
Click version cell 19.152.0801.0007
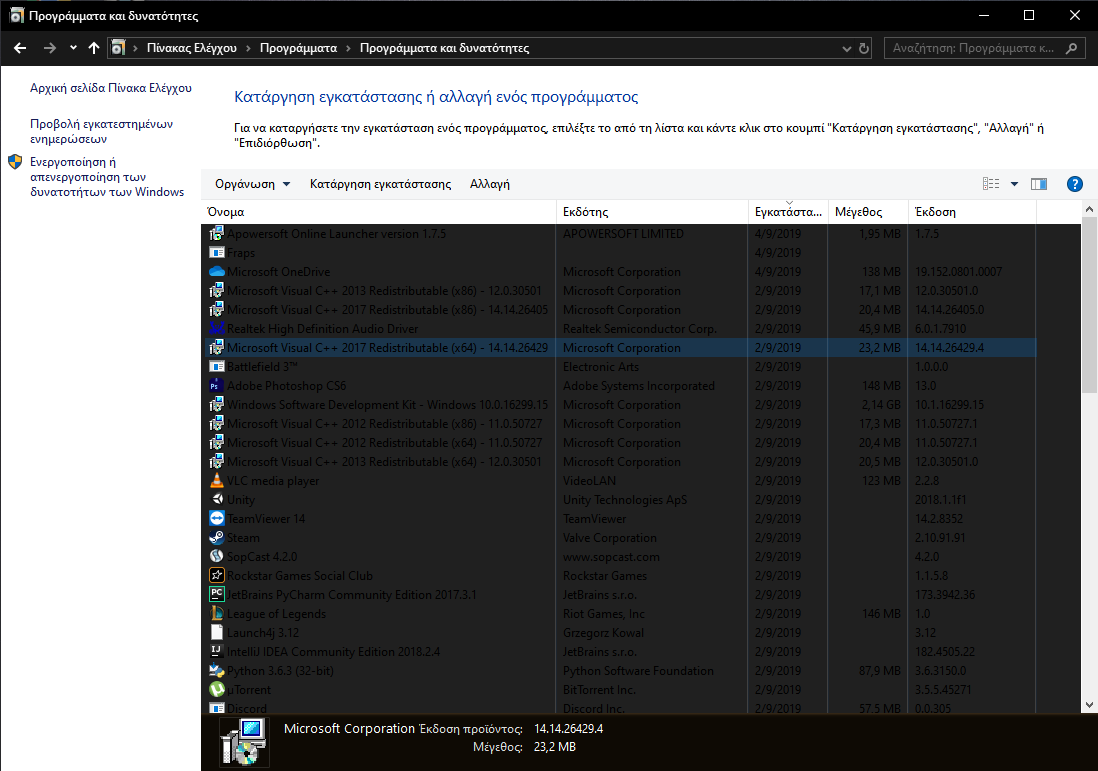958,272
